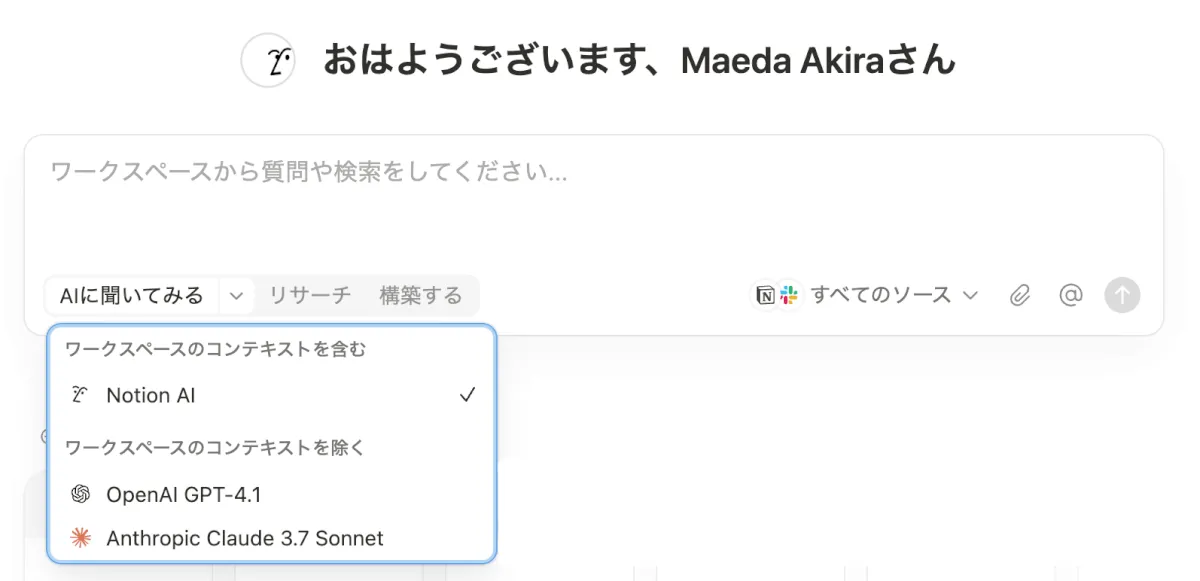This screenshot has width=1200, height=581.
Task: Choose Anthropic Claude 3.7 Sonnet from the list
Action: (x=244, y=538)
